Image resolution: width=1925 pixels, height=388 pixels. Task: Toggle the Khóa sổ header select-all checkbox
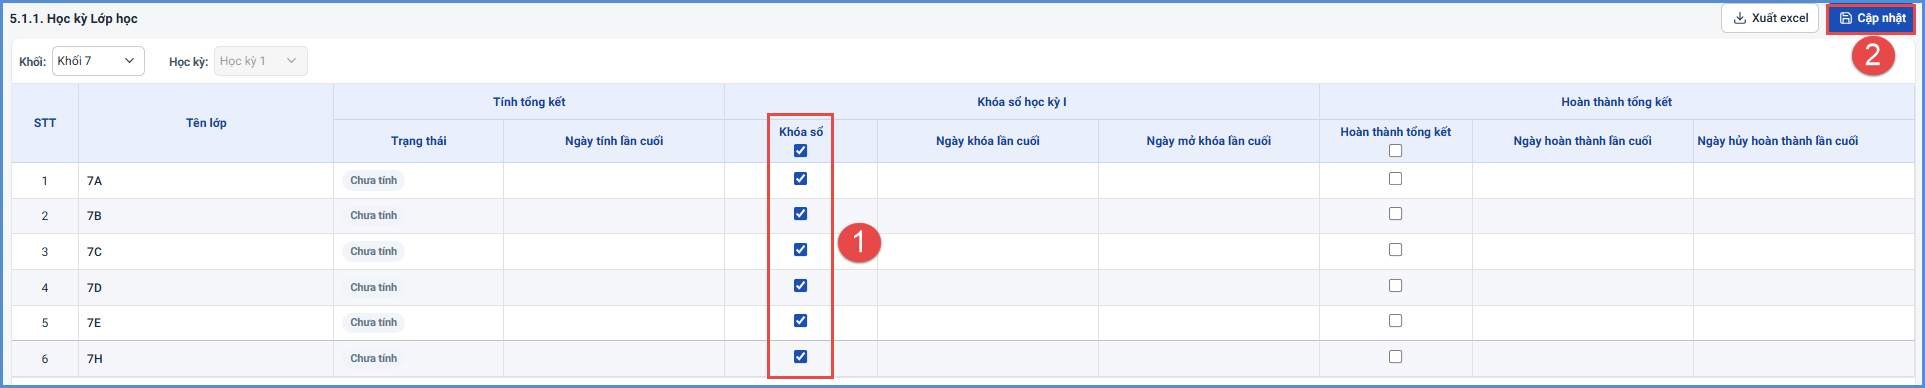pyautogui.click(x=800, y=151)
